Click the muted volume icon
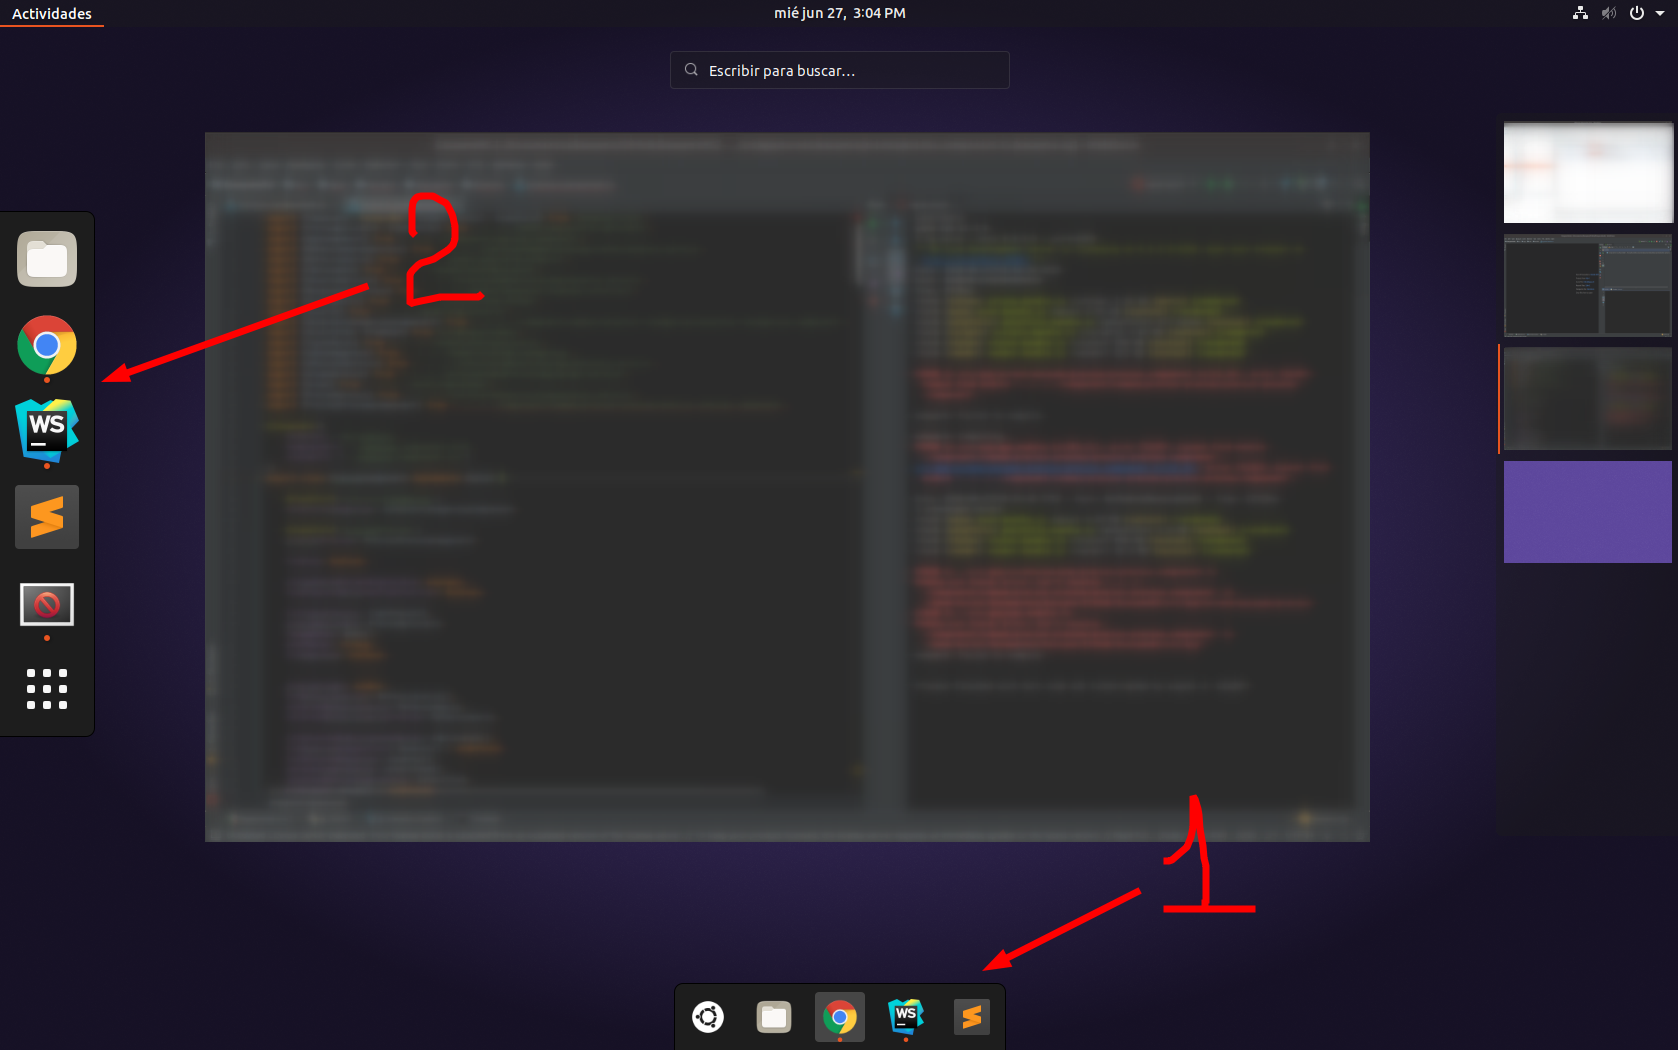The width and height of the screenshot is (1678, 1050). coord(1608,13)
